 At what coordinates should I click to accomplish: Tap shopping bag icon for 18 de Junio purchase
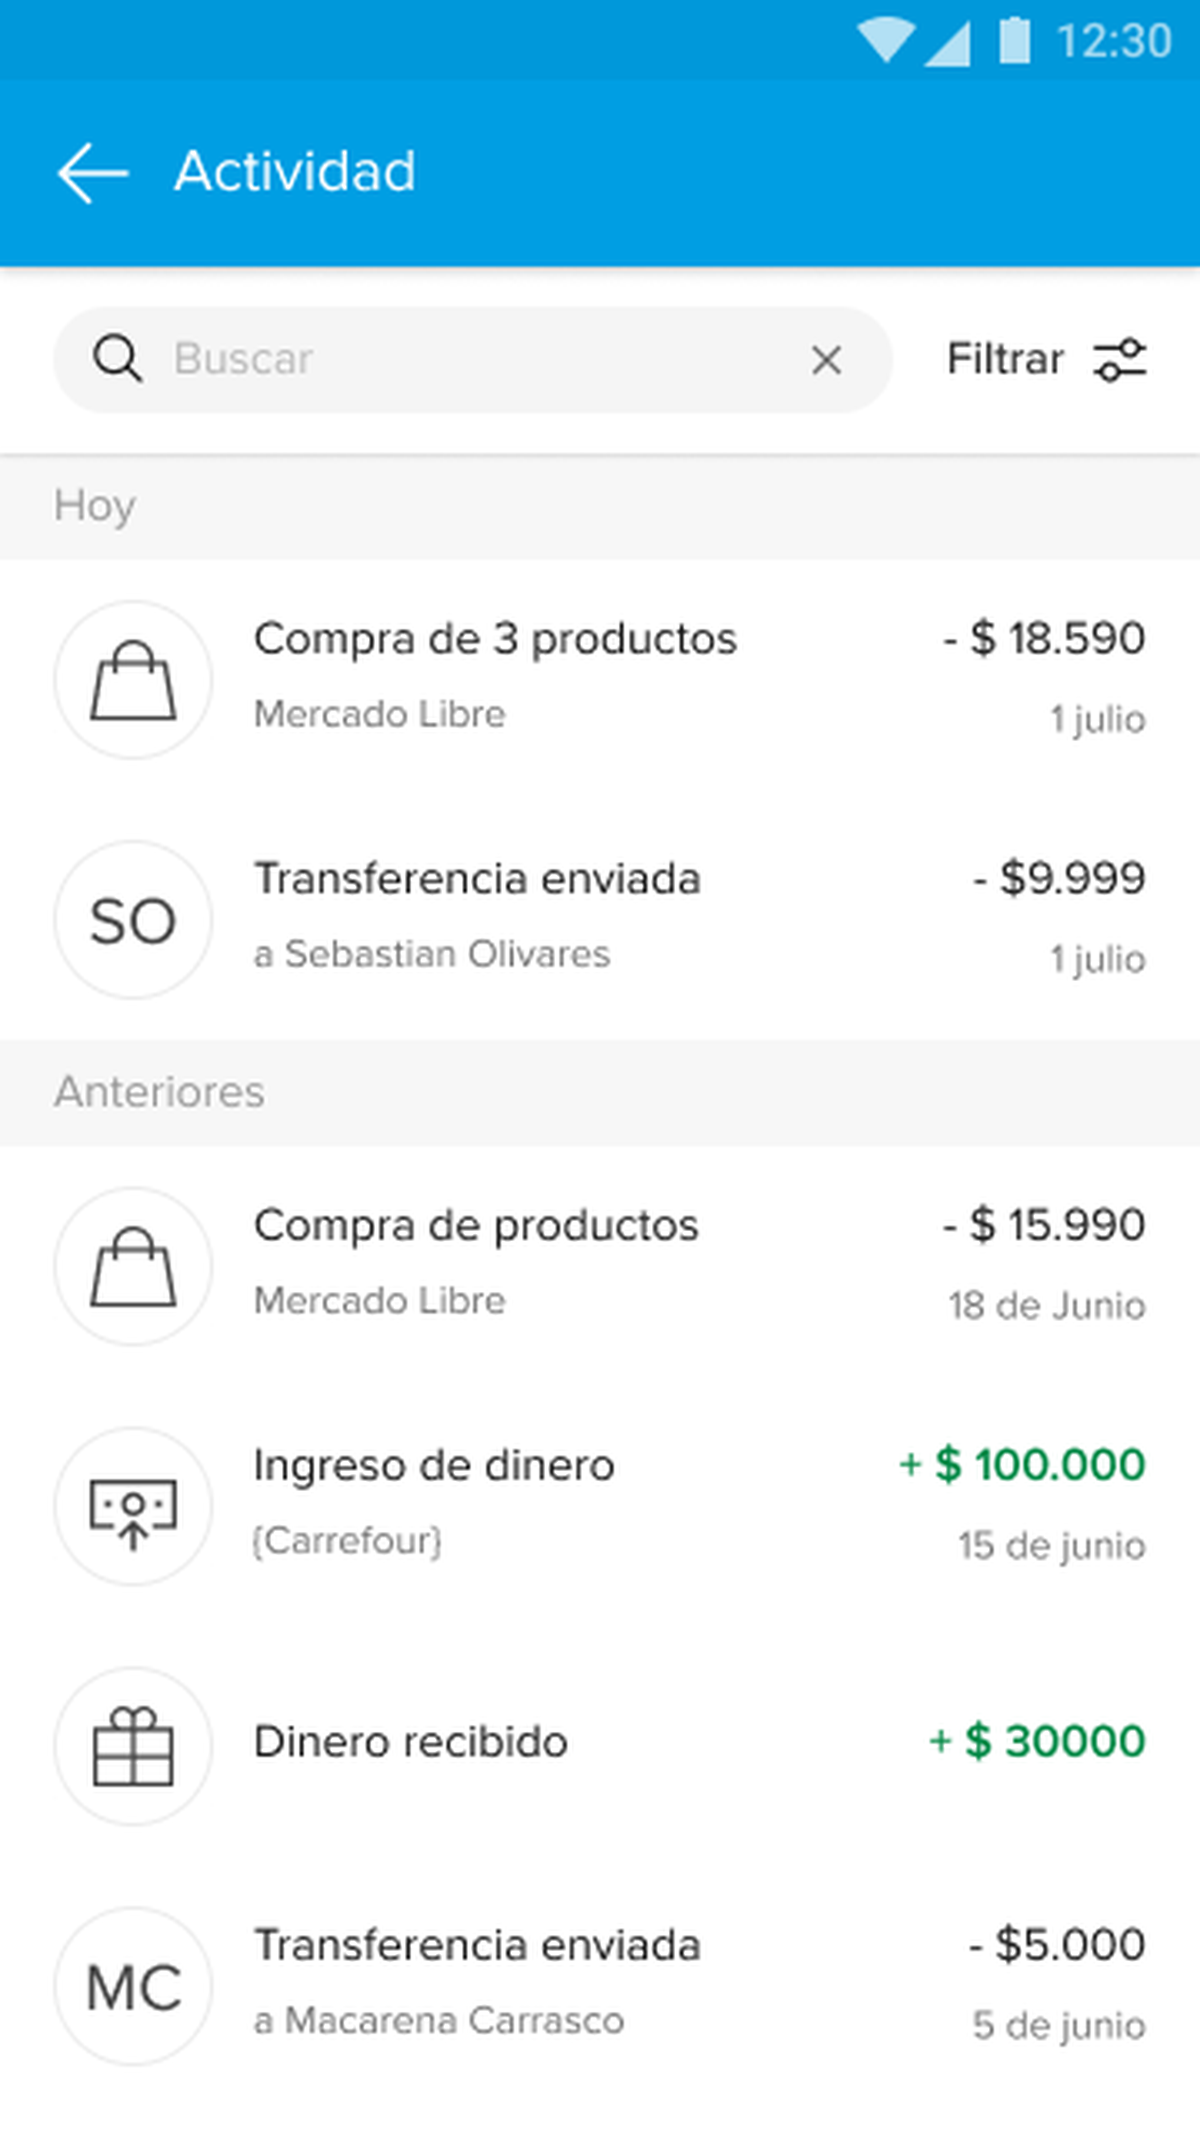(133, 1266)
